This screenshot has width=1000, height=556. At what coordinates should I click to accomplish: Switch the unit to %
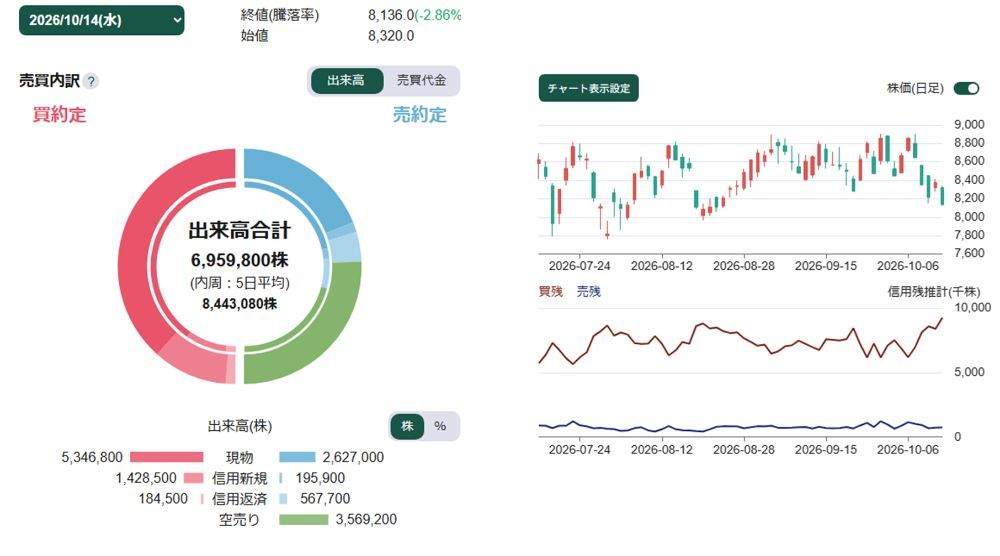(440, 426)
